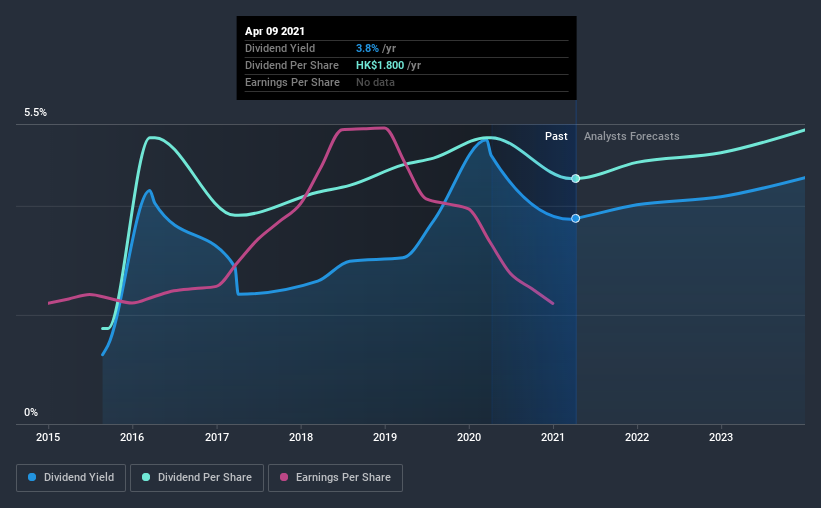Image resolution: width=821 pixels, height=508 pixels.
Task: Click the 2021 x-axis label
Action: pyautogui.click(x=553, y=437)
